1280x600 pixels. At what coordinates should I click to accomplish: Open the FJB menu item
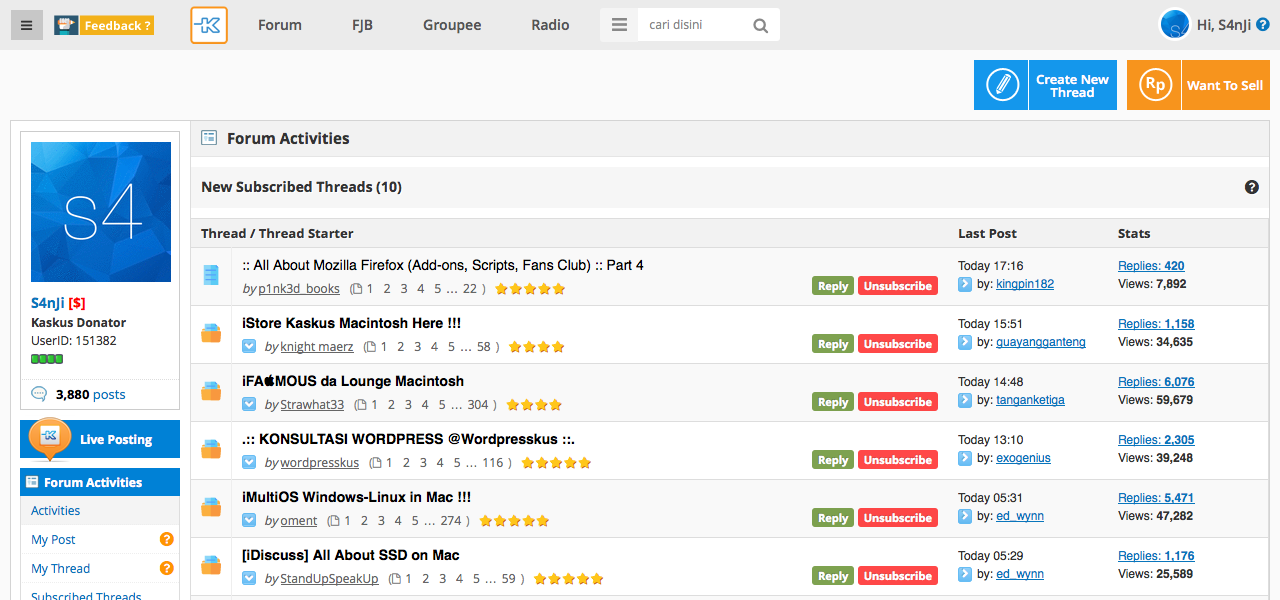362,25
